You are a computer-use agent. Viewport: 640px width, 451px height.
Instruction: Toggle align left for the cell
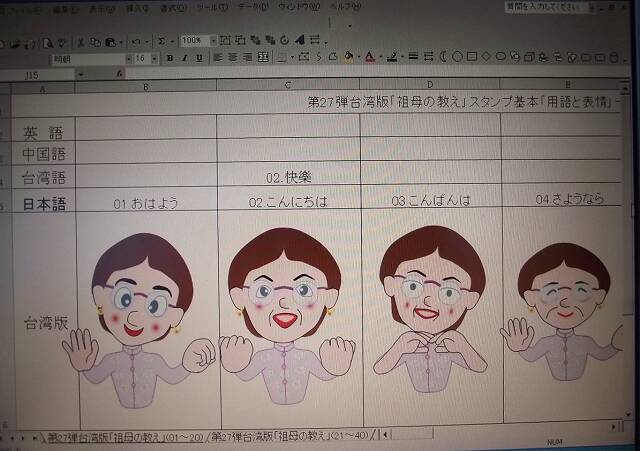click(x=218, y=58)
